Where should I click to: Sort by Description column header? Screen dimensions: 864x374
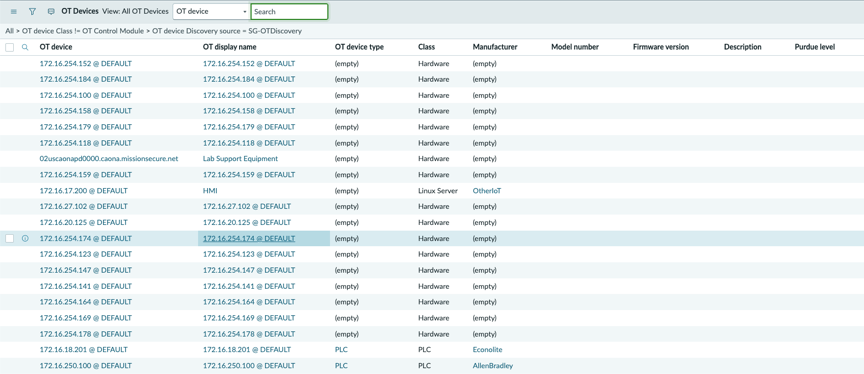pyautogui.click(x=742, y=47)
